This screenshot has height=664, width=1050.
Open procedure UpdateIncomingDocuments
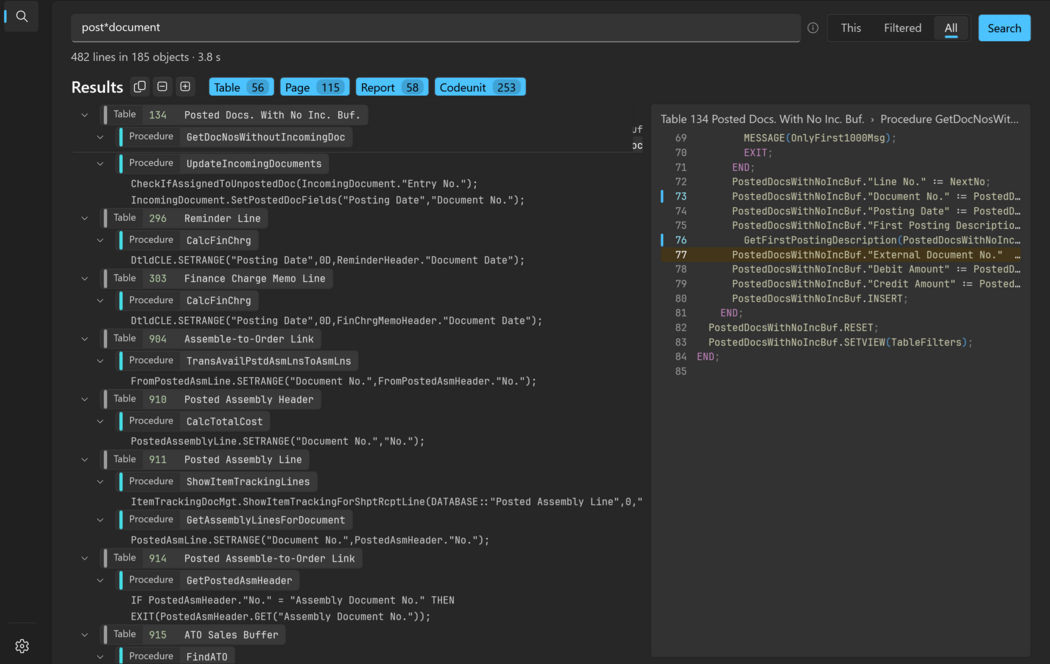point(224,163)
